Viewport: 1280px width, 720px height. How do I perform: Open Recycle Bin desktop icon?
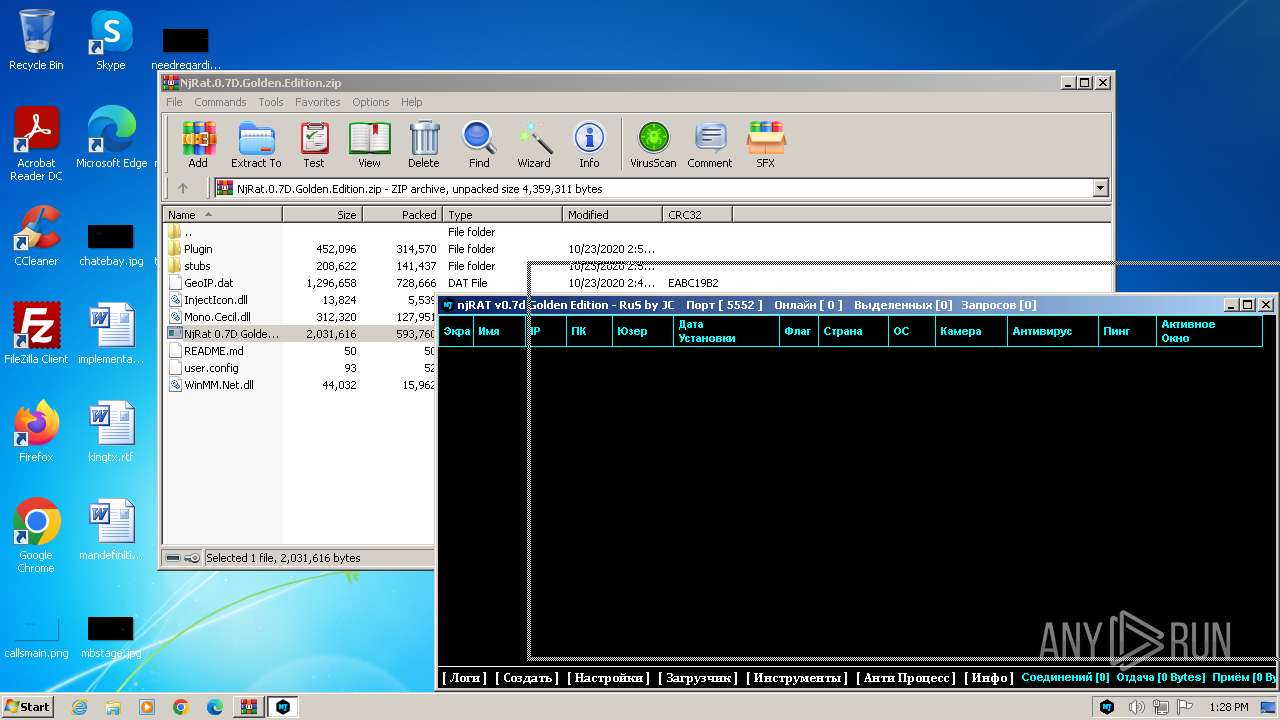[x=36, y=40]
